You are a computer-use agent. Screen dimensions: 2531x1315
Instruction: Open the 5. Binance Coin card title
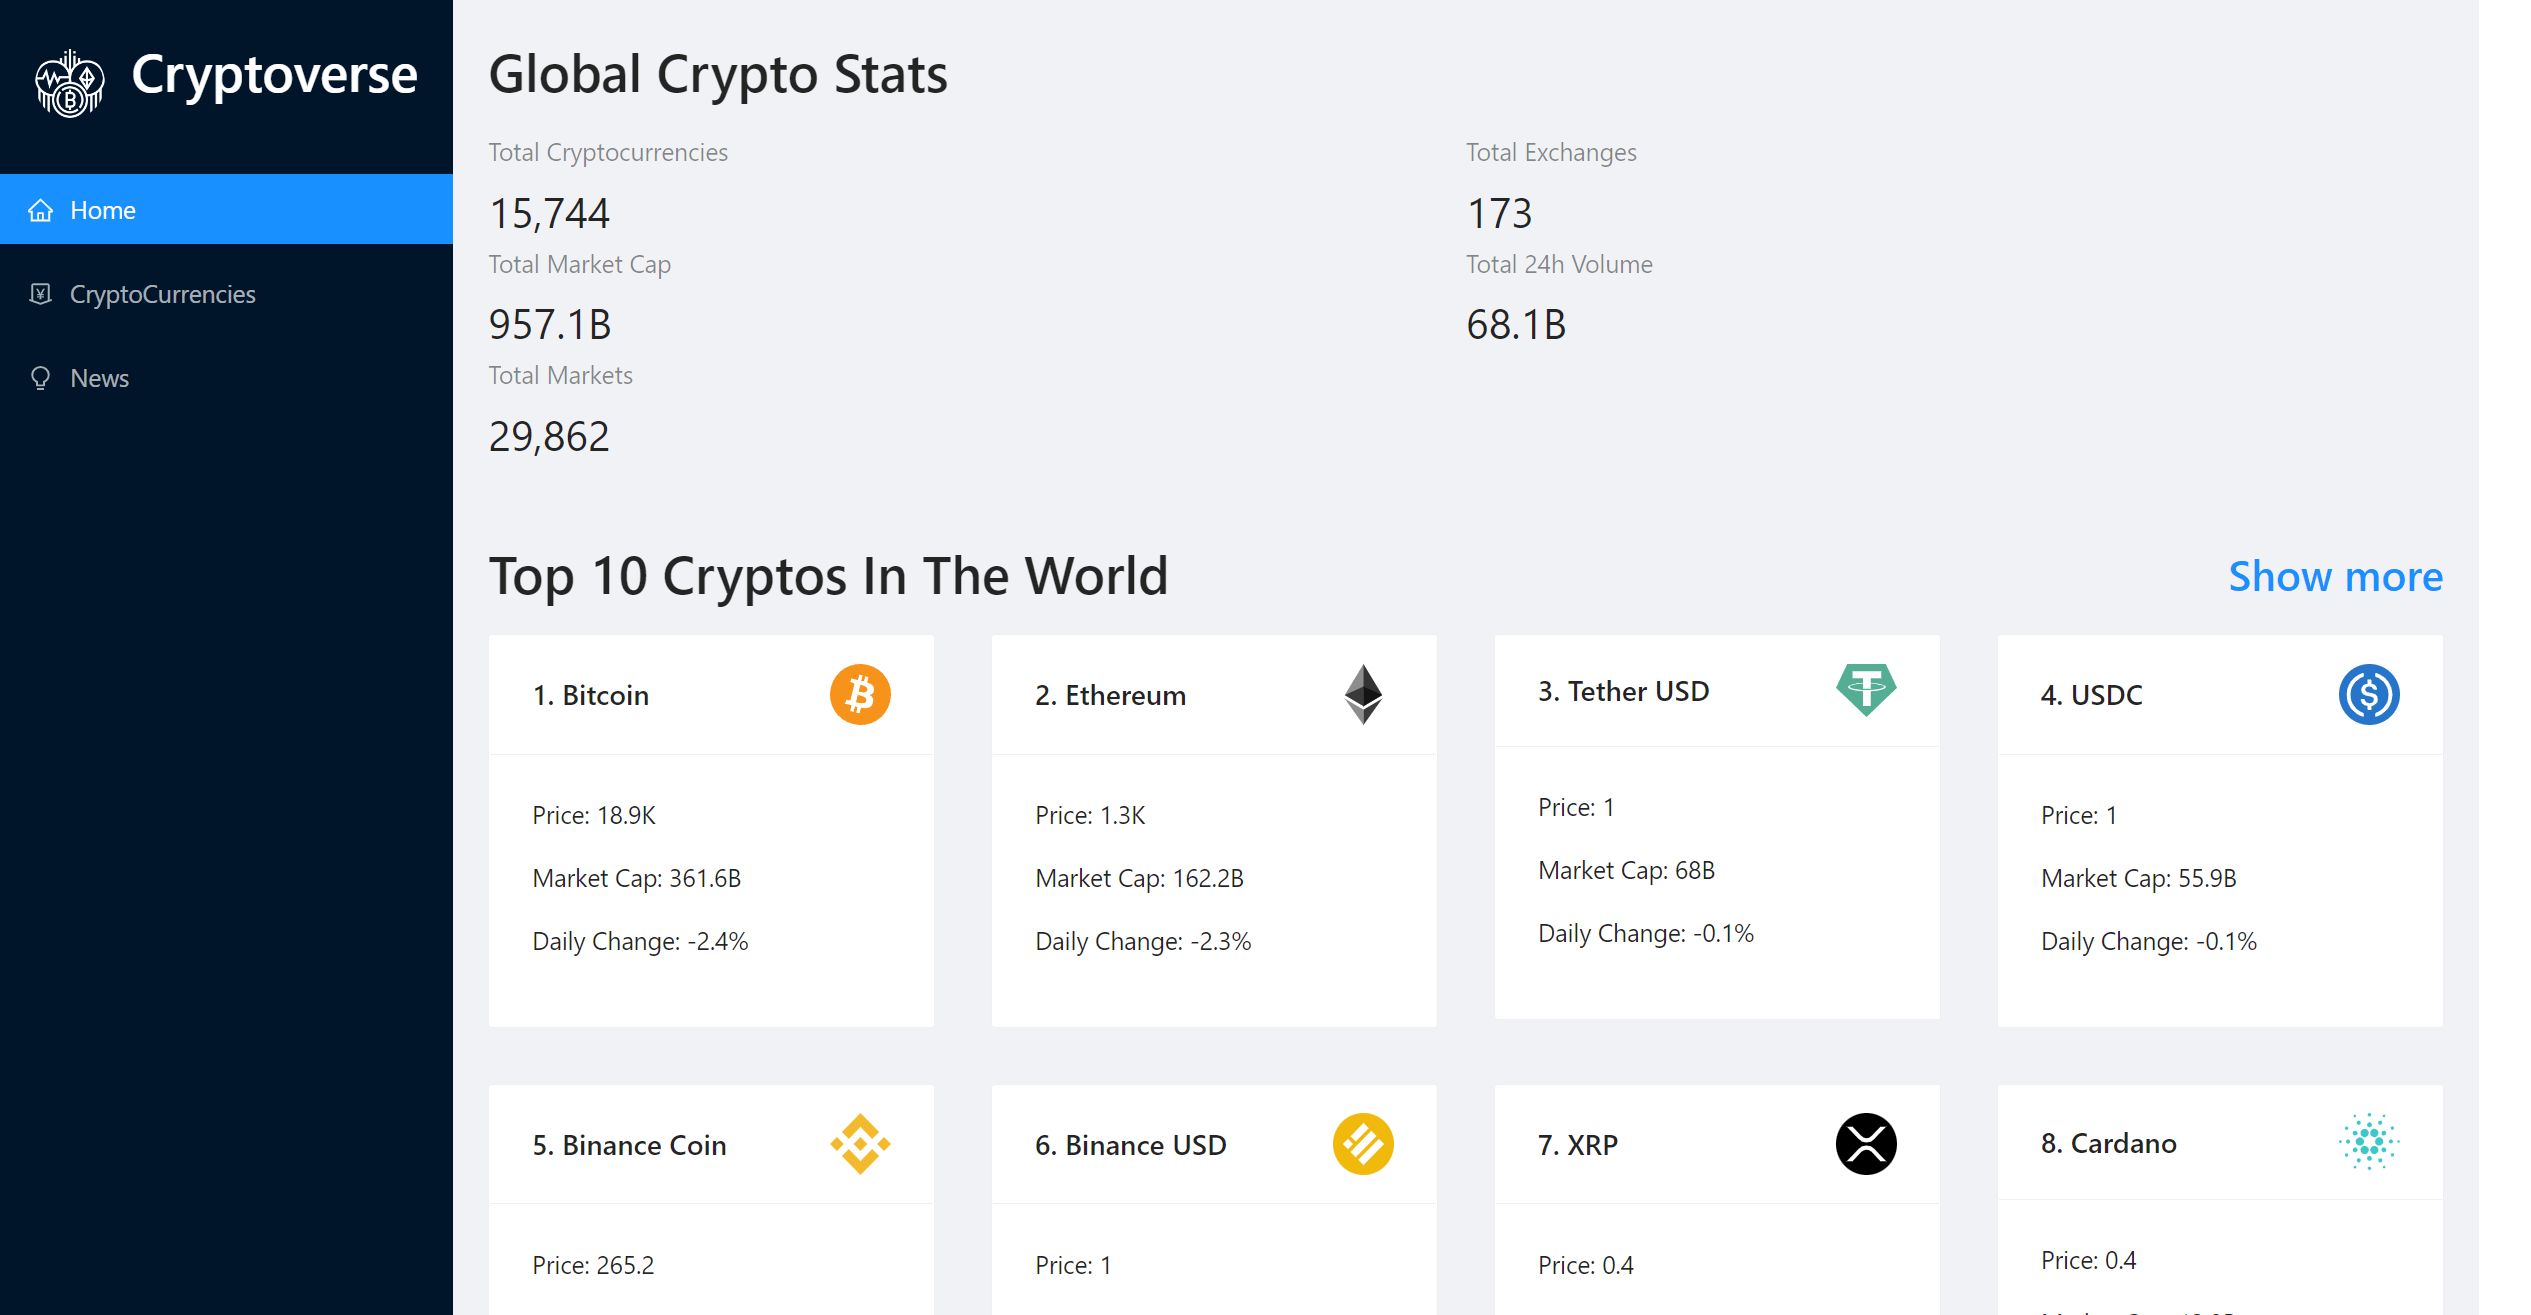pos(630,1145)
